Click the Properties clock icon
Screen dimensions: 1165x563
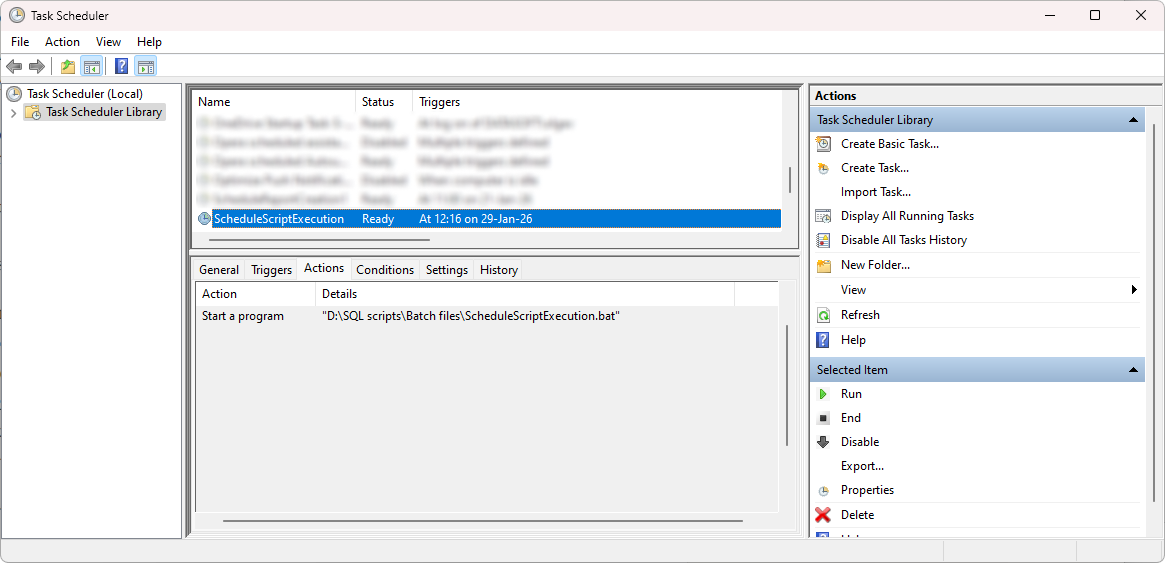[x=823, y=491]
